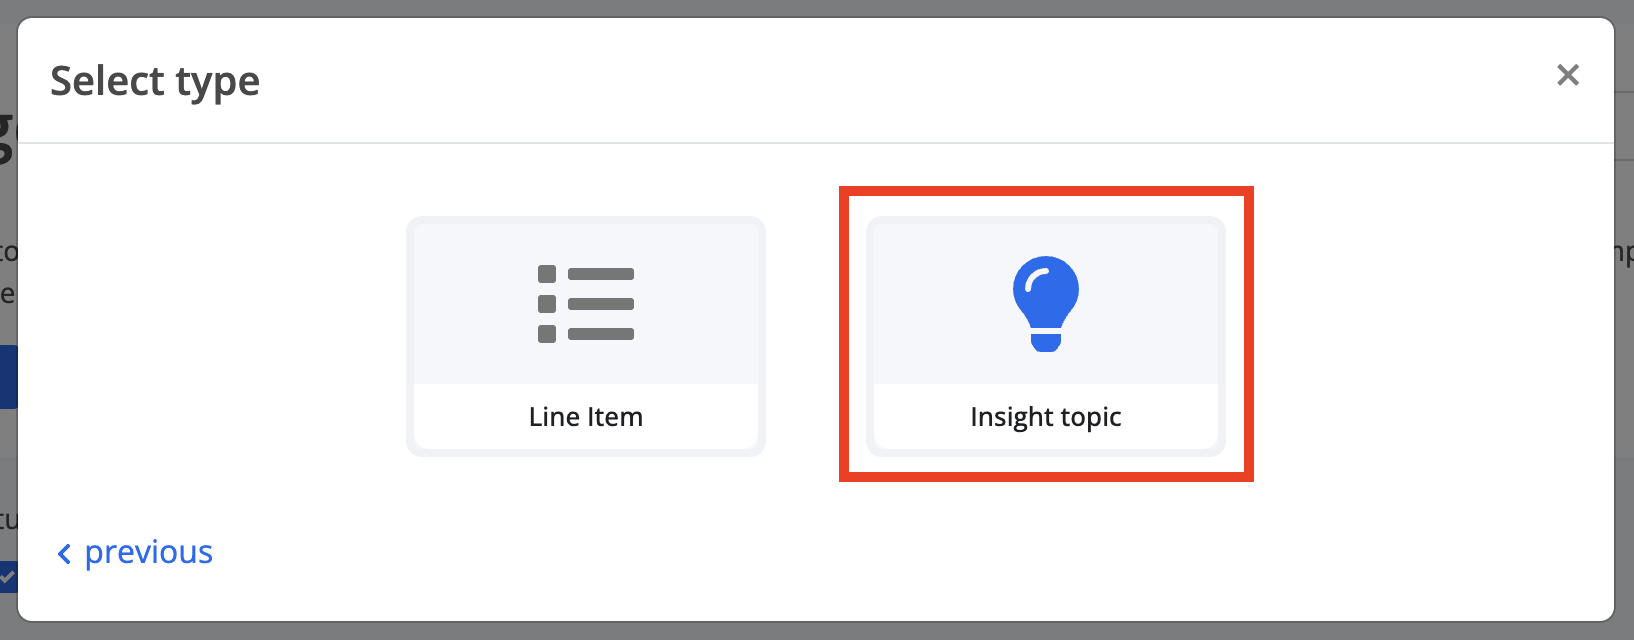Click the middle row of the Line Item icon
The width and height of the screenshot is (1634, 640).
tap(586, 304)
